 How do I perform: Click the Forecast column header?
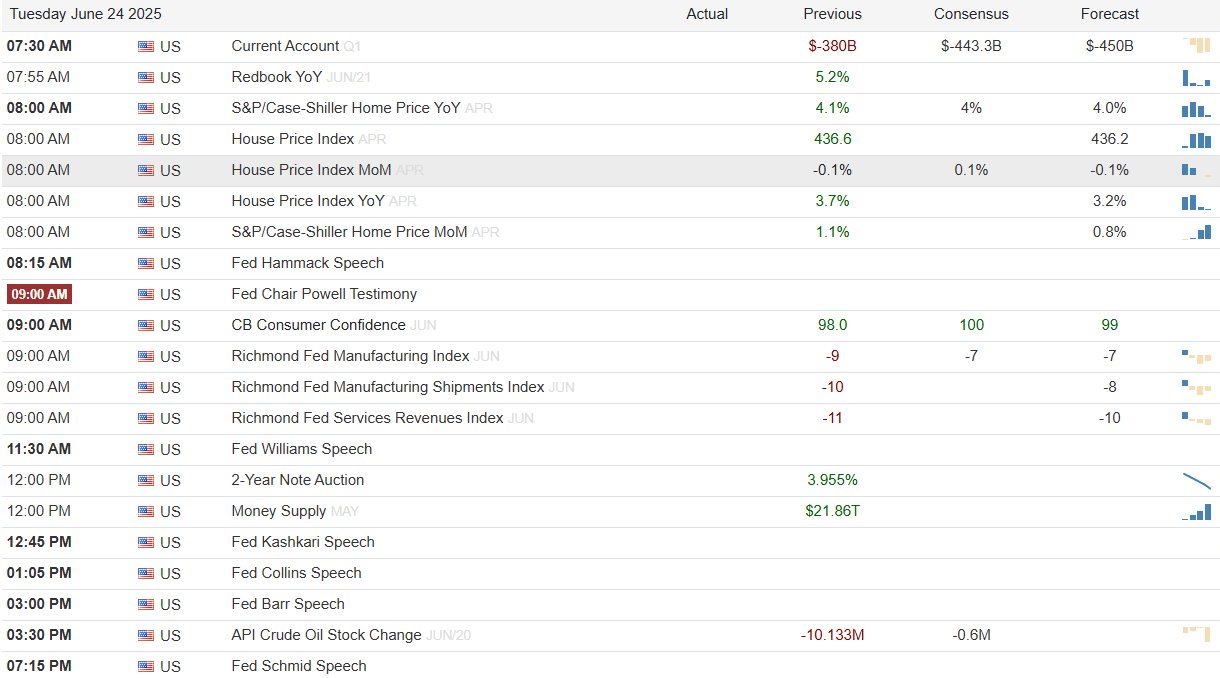[x=1110, y=14]
